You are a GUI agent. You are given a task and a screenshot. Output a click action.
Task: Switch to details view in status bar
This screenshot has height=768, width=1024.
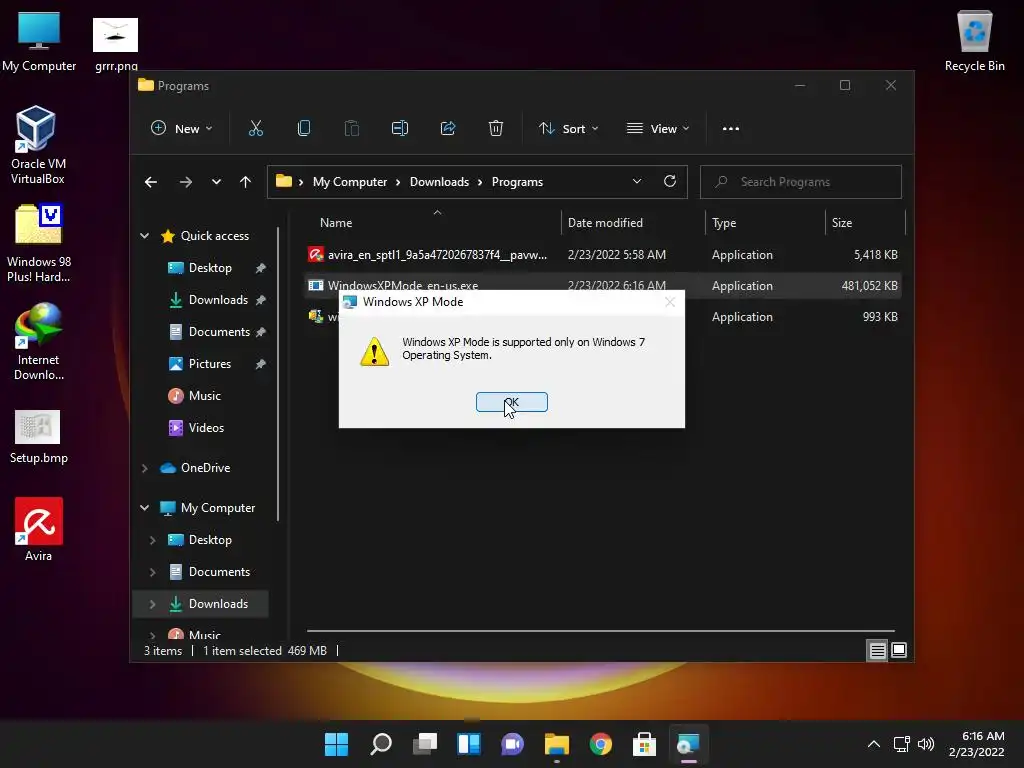(x=877, y=650)
